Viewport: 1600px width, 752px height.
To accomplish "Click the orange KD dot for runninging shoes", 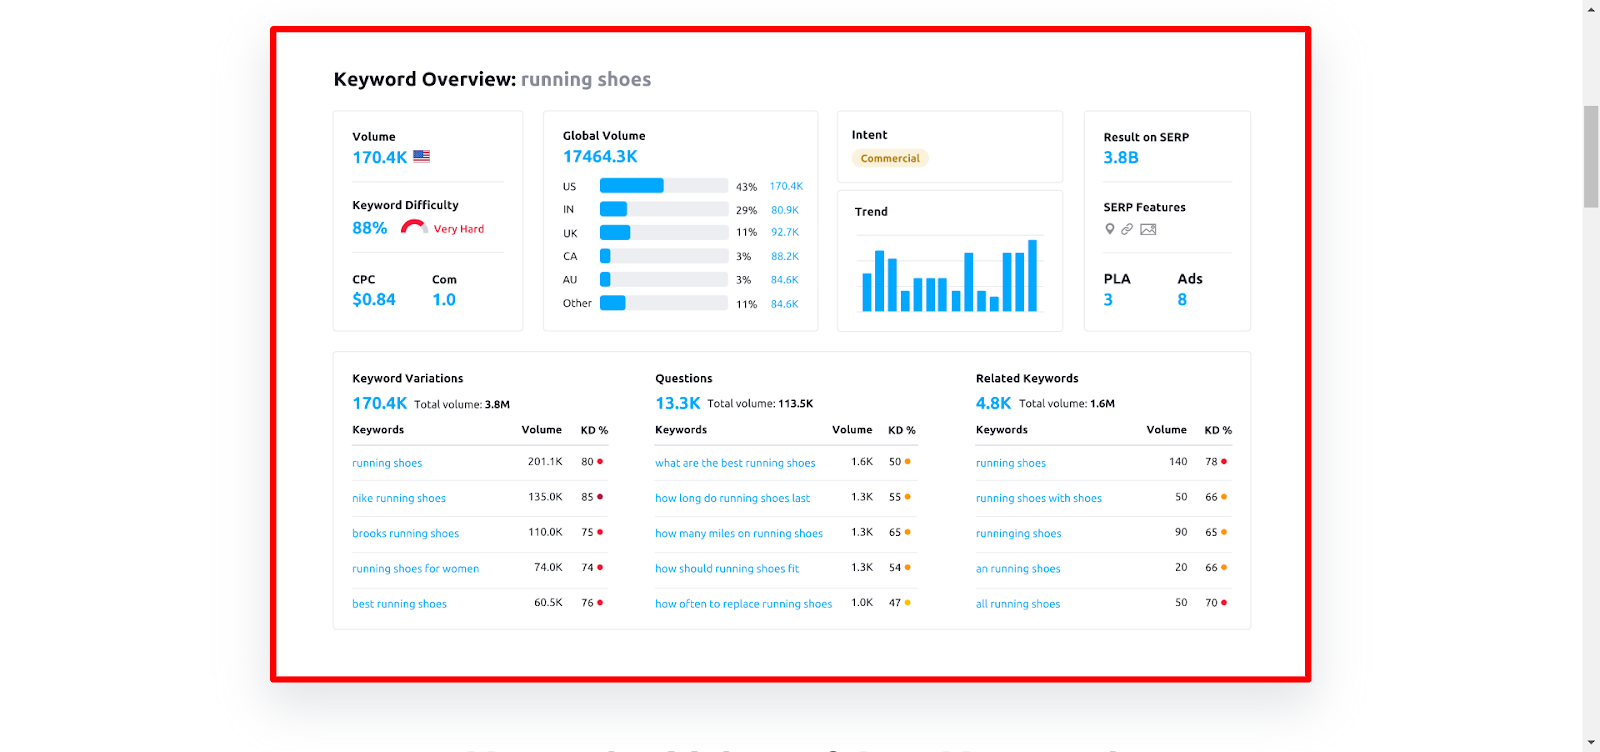I will pos(1224,532).
